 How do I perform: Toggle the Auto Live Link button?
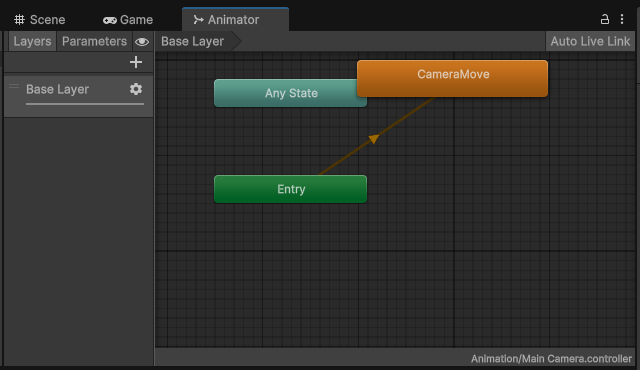tap(590, 42)
